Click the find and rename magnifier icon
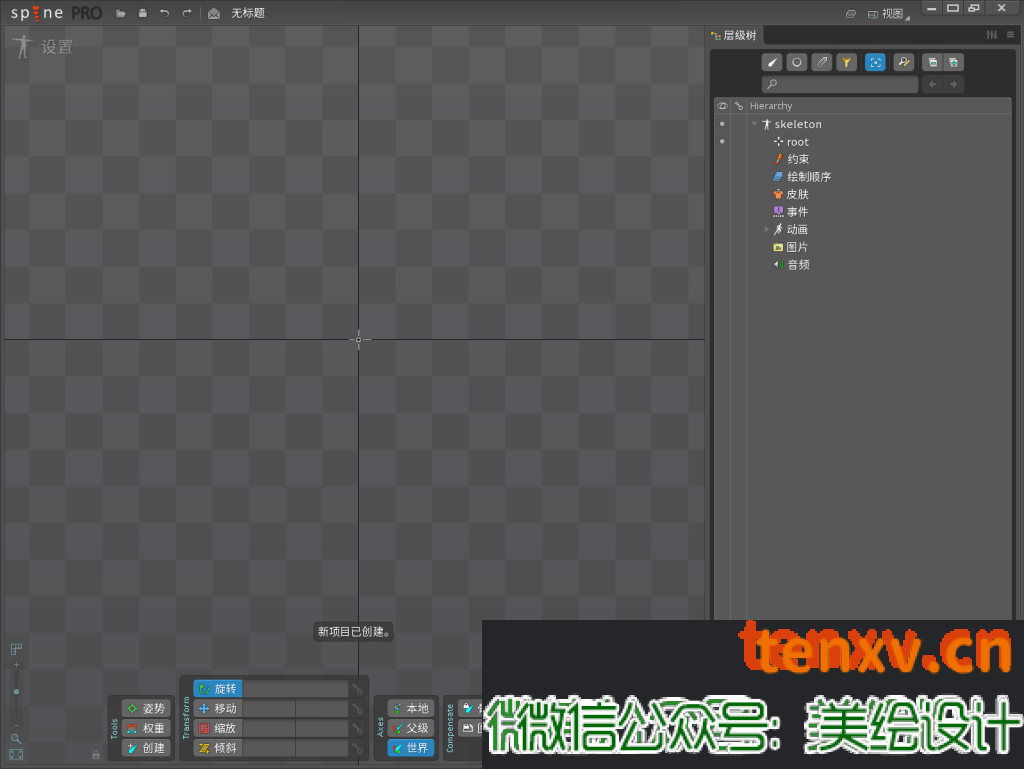The width and height of the screenshot is (1024, 769). click(x=903, y=62)
